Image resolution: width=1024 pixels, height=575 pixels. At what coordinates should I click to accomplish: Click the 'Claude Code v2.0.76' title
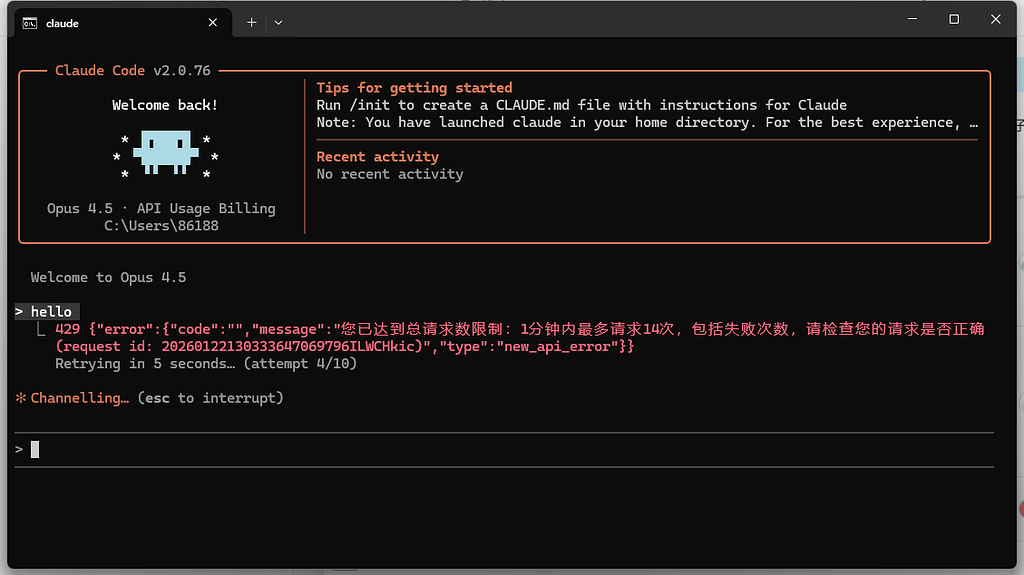pos(133,71)
